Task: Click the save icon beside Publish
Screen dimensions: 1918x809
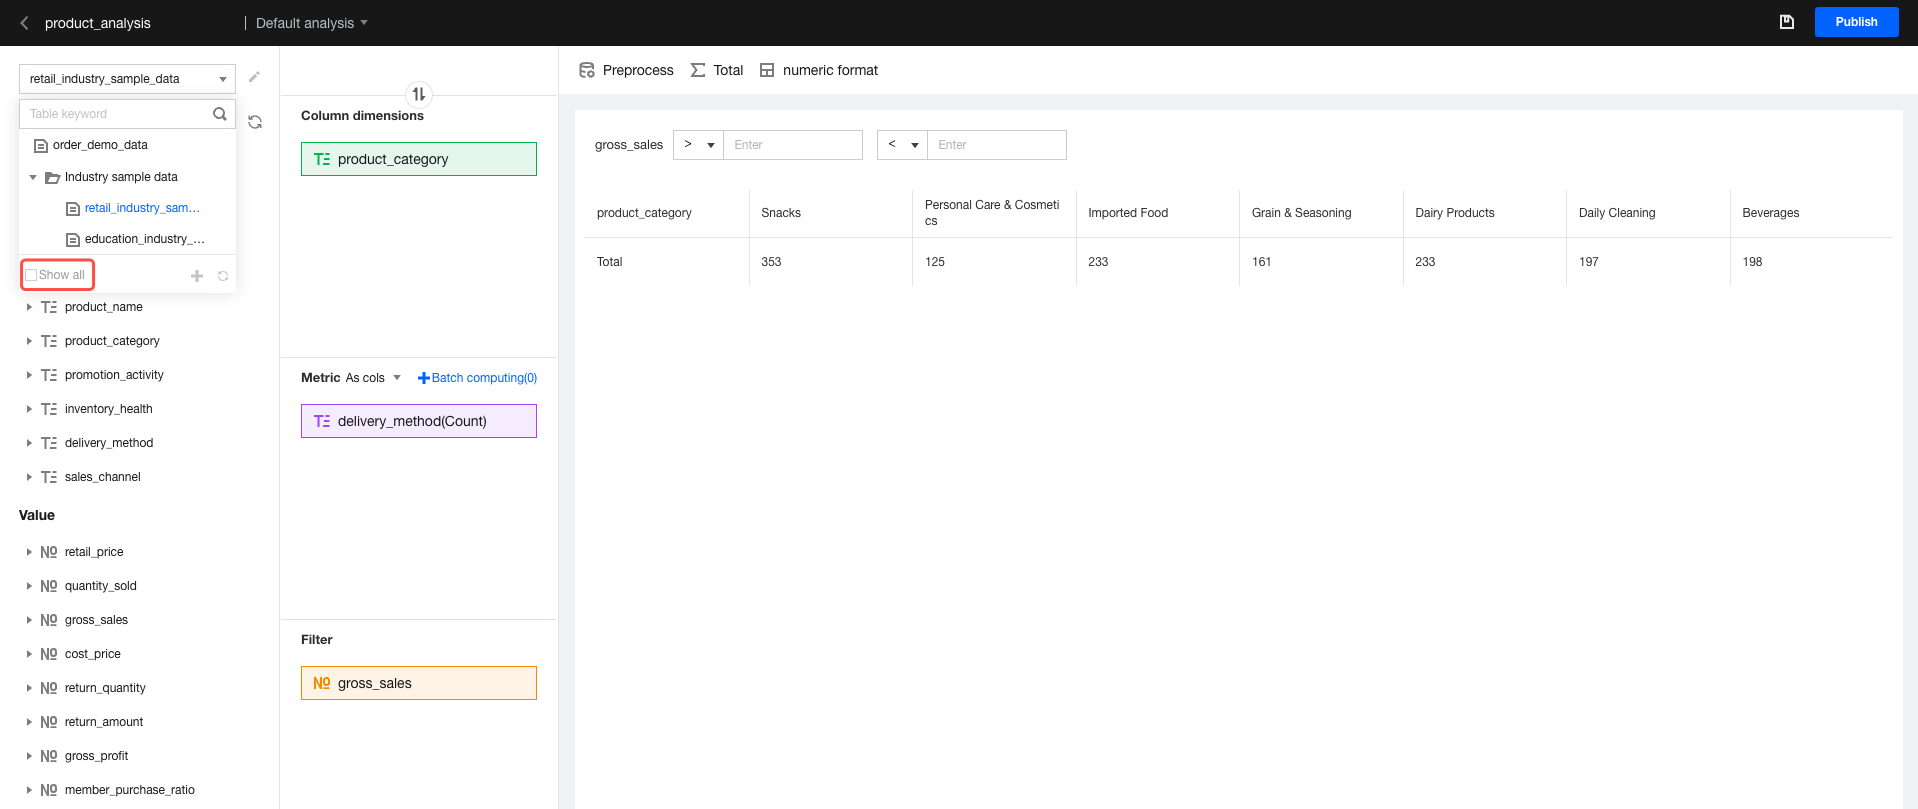Action: [x=1786, y=22]
